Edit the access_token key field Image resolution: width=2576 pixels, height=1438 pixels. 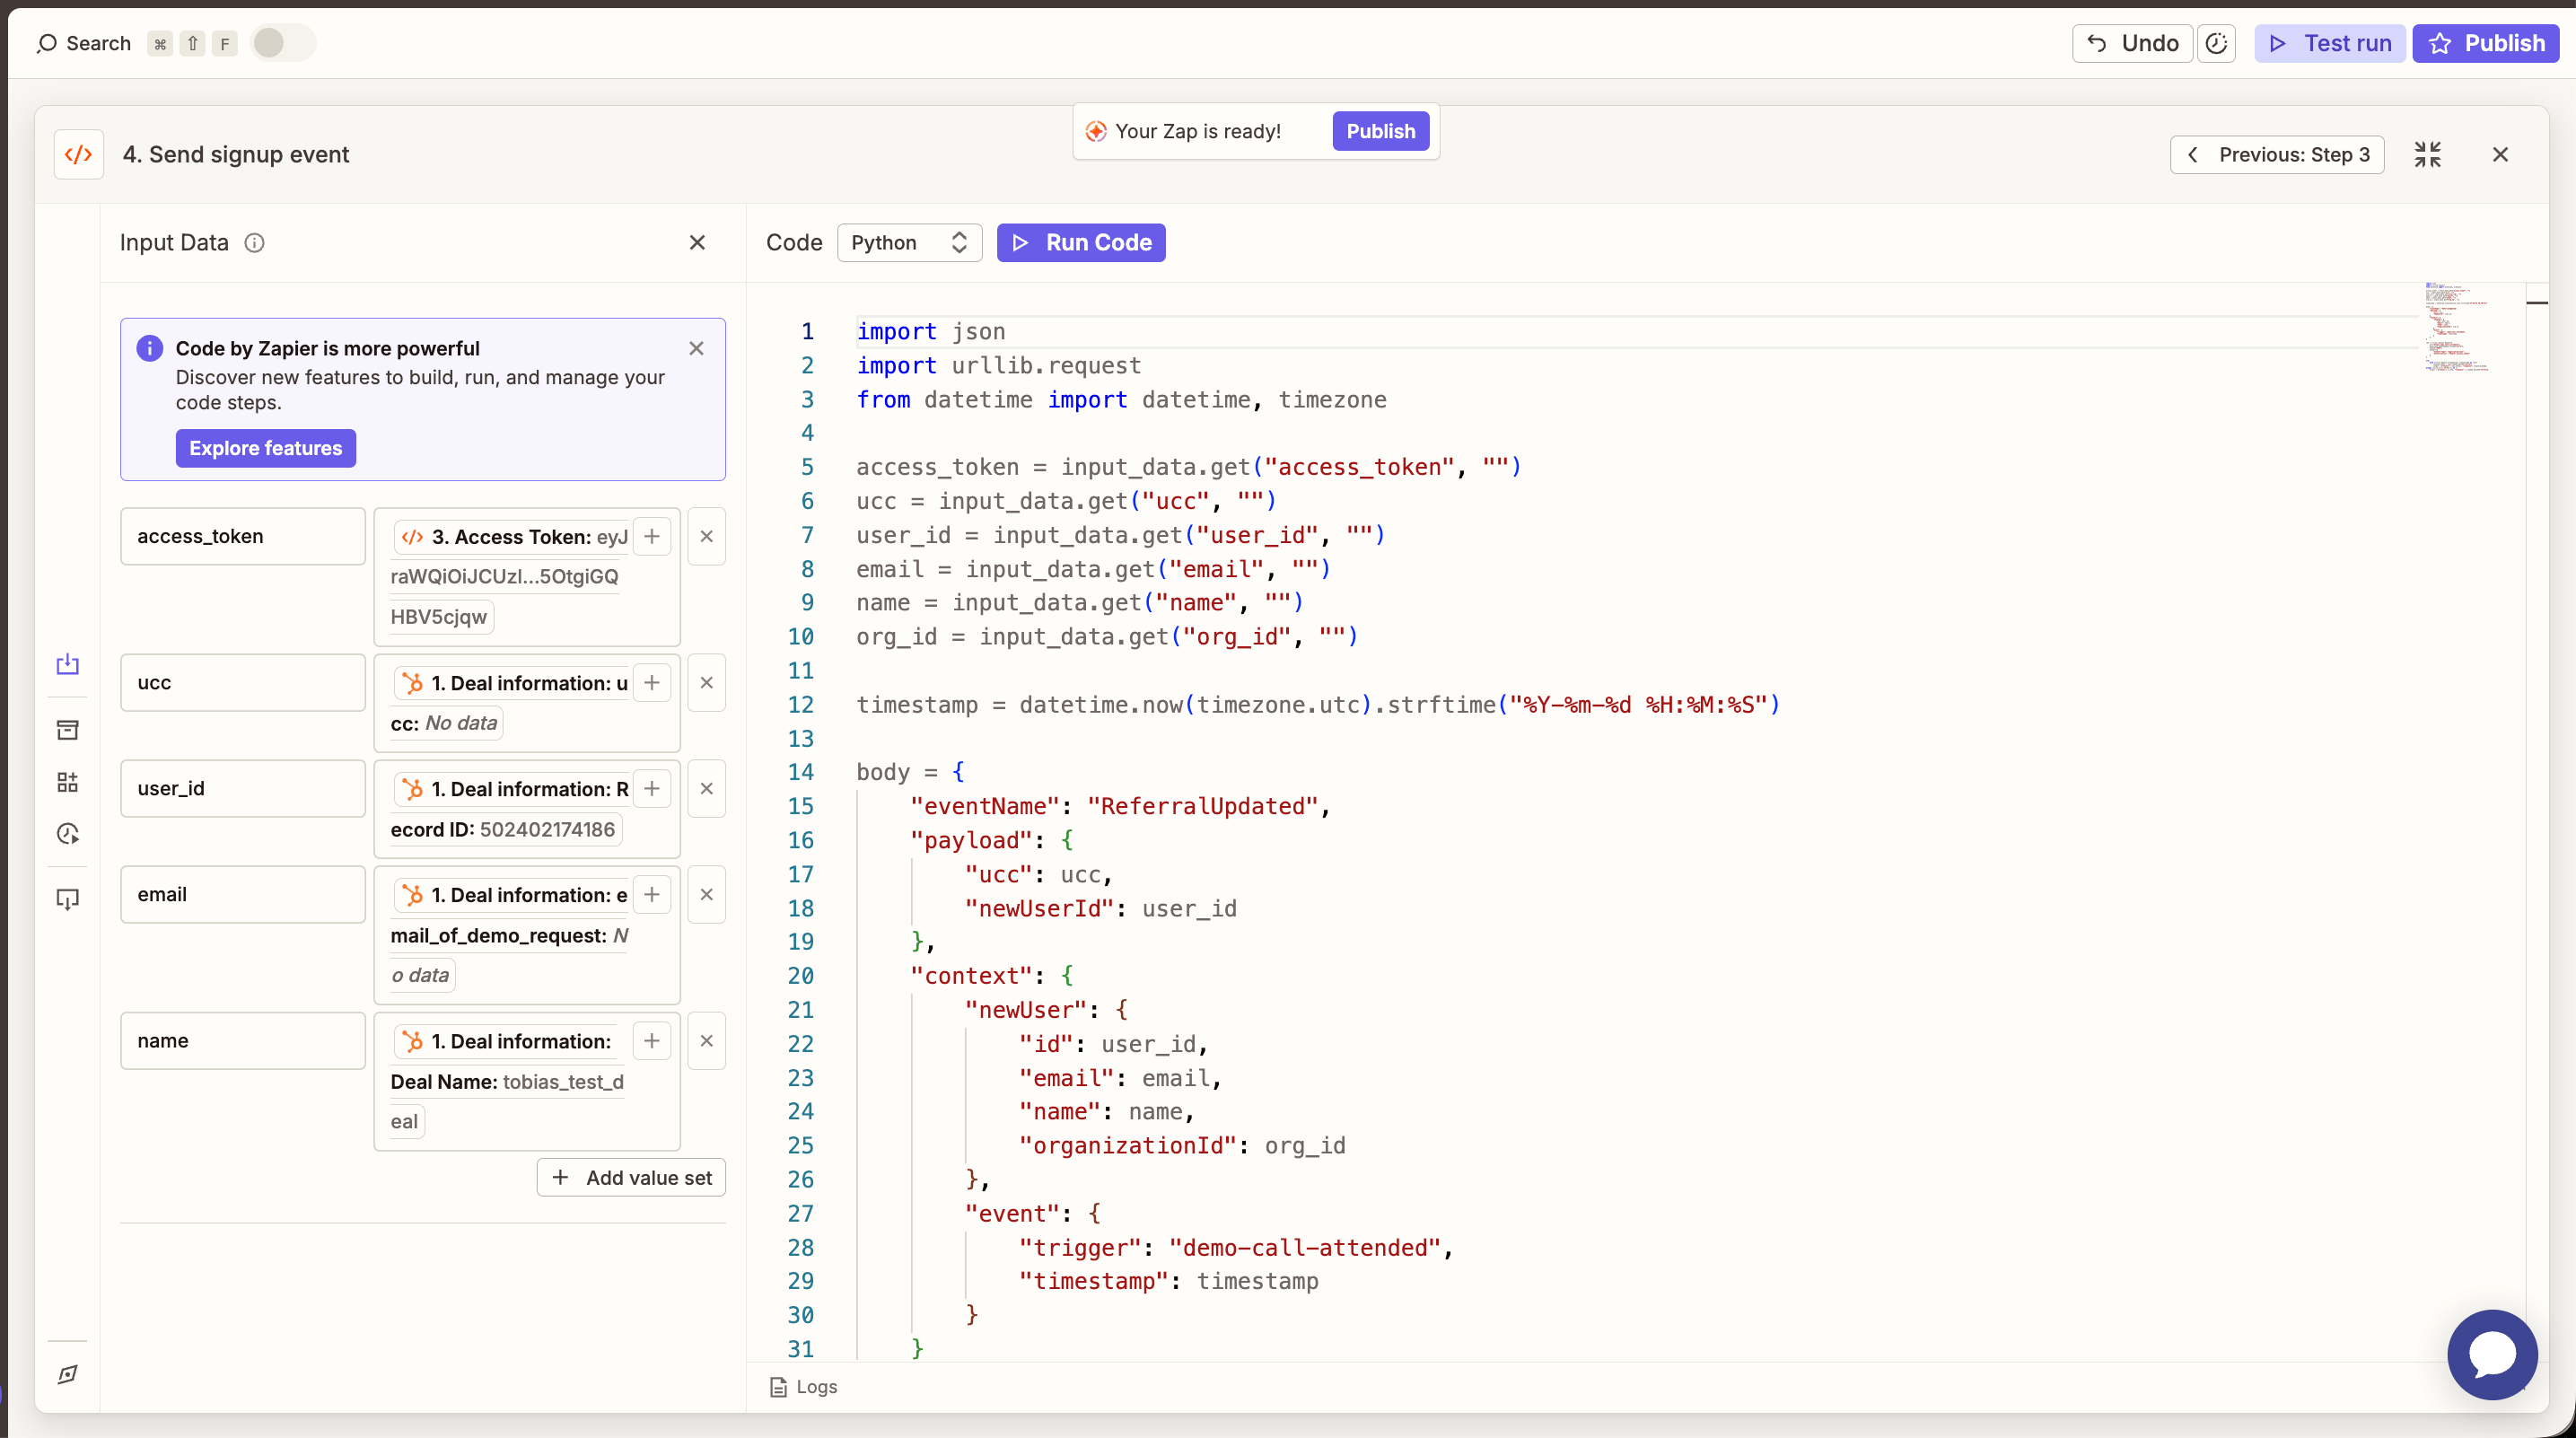tap(243, 536)
